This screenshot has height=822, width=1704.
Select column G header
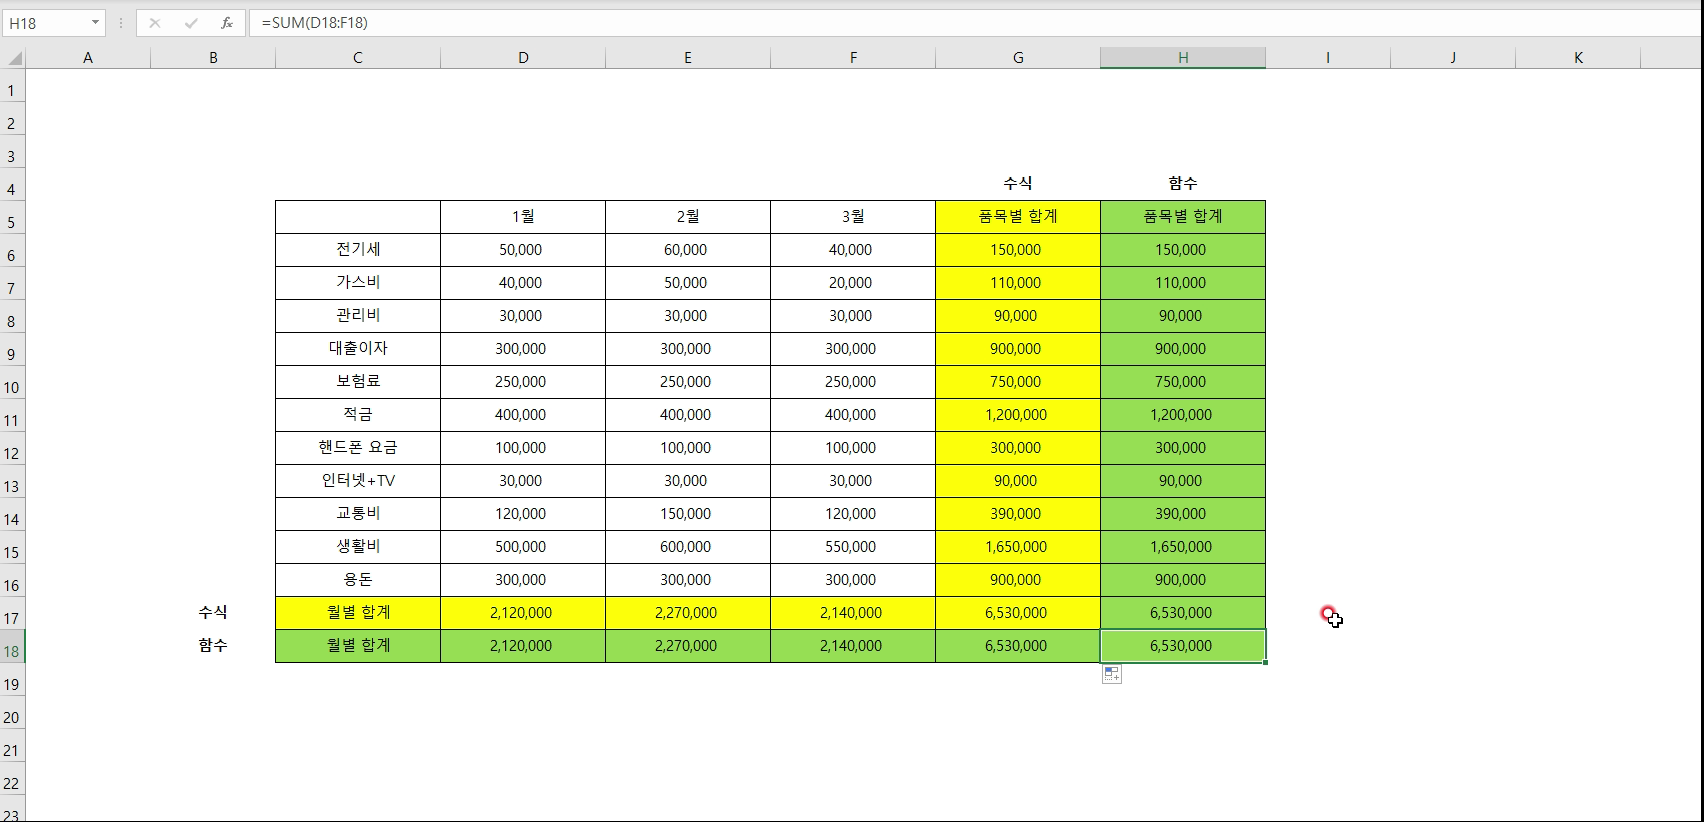[1018, 58]
